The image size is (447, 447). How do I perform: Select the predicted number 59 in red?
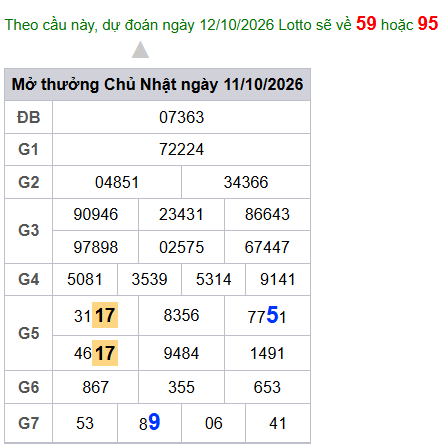[366, 24]
